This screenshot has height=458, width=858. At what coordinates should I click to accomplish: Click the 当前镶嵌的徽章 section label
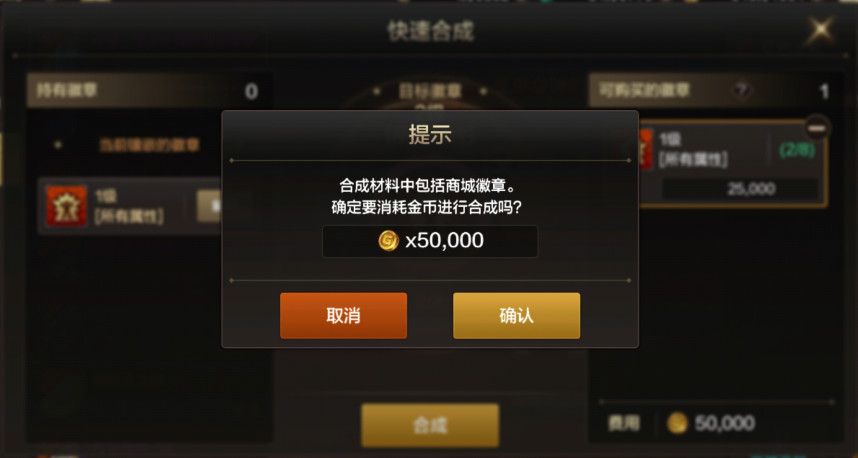pos(149,145)
